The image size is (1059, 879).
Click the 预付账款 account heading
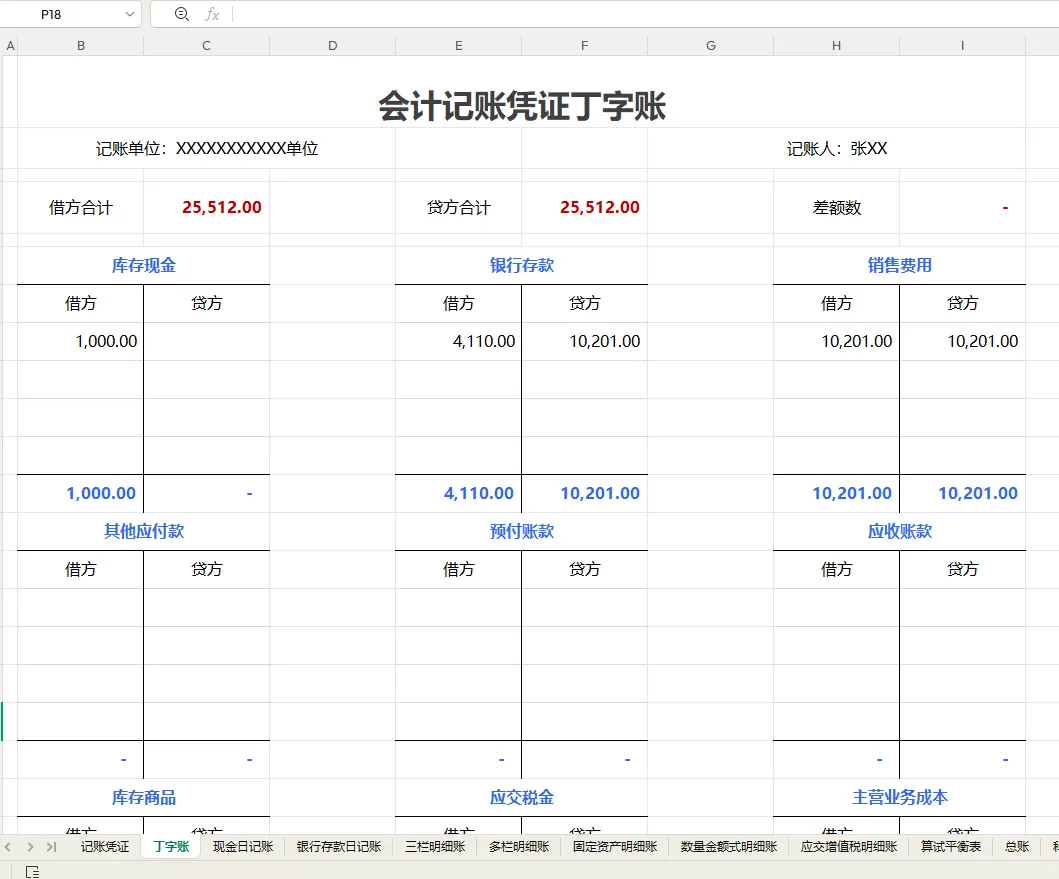point(521,531)
